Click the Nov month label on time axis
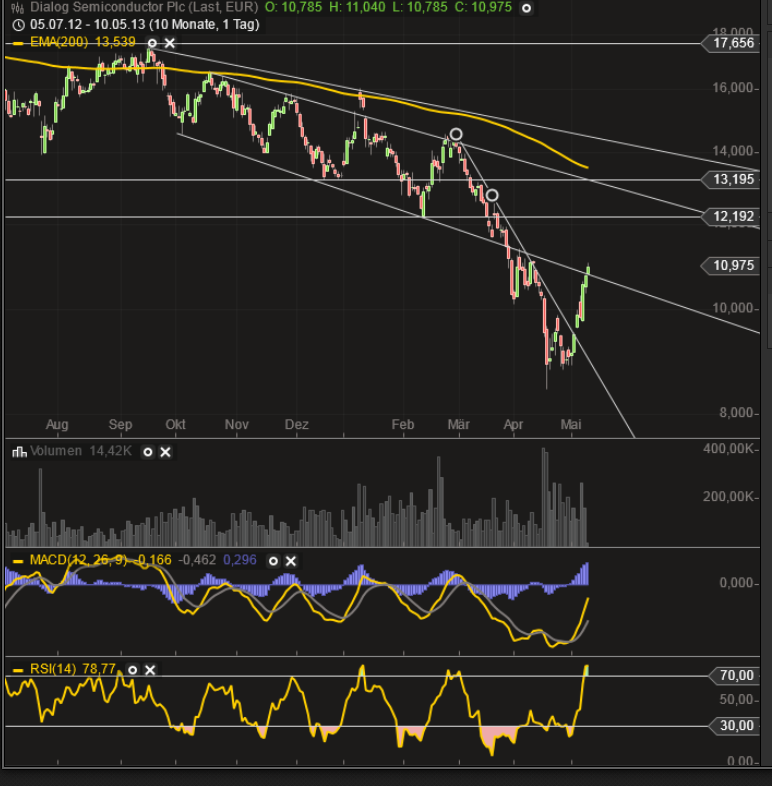 click(237, 425)
